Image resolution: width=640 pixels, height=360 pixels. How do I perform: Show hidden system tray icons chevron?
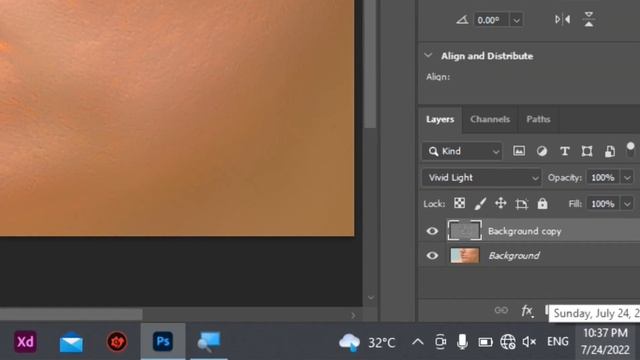coord(417,342)
